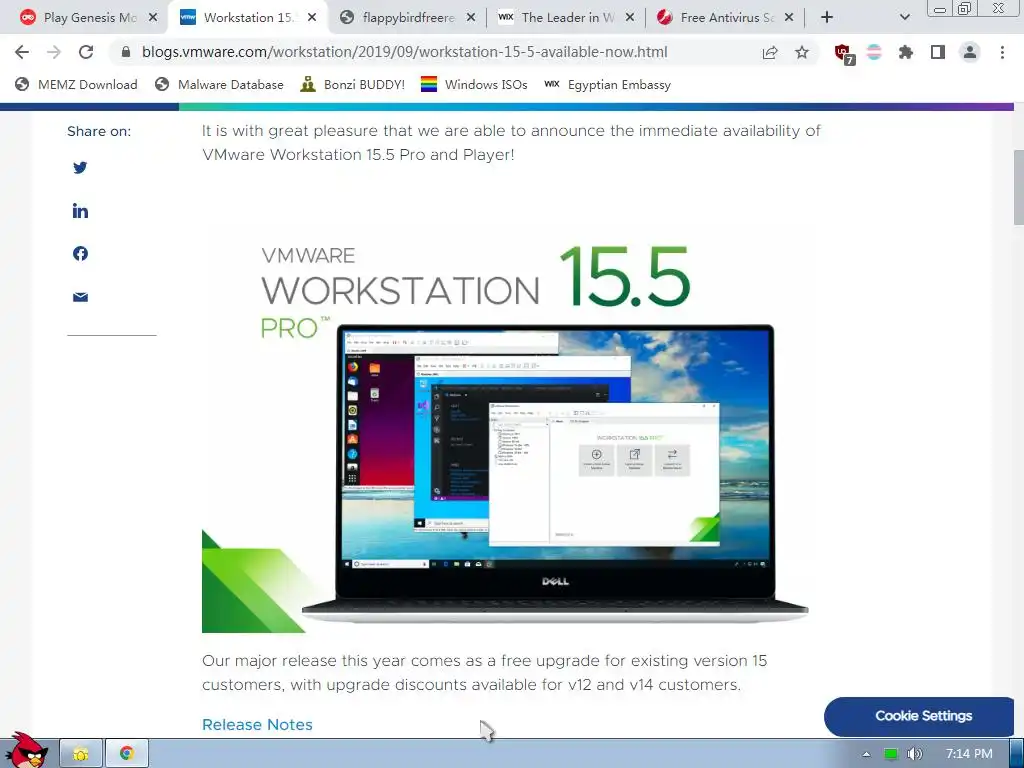The height and width of the screenshot is (768, 1024).
Task: Open the share page icon
Action: point(770,52)
